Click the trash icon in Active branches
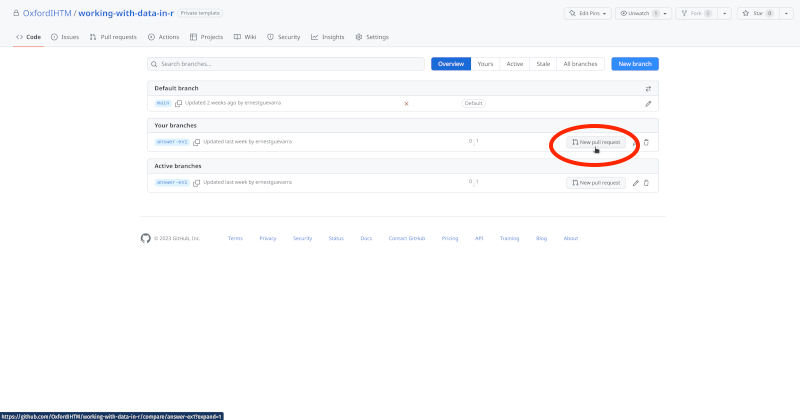Image resolution: width=800 pixels, height=420 pixels. pyautogui.click(x=646, y=183)
